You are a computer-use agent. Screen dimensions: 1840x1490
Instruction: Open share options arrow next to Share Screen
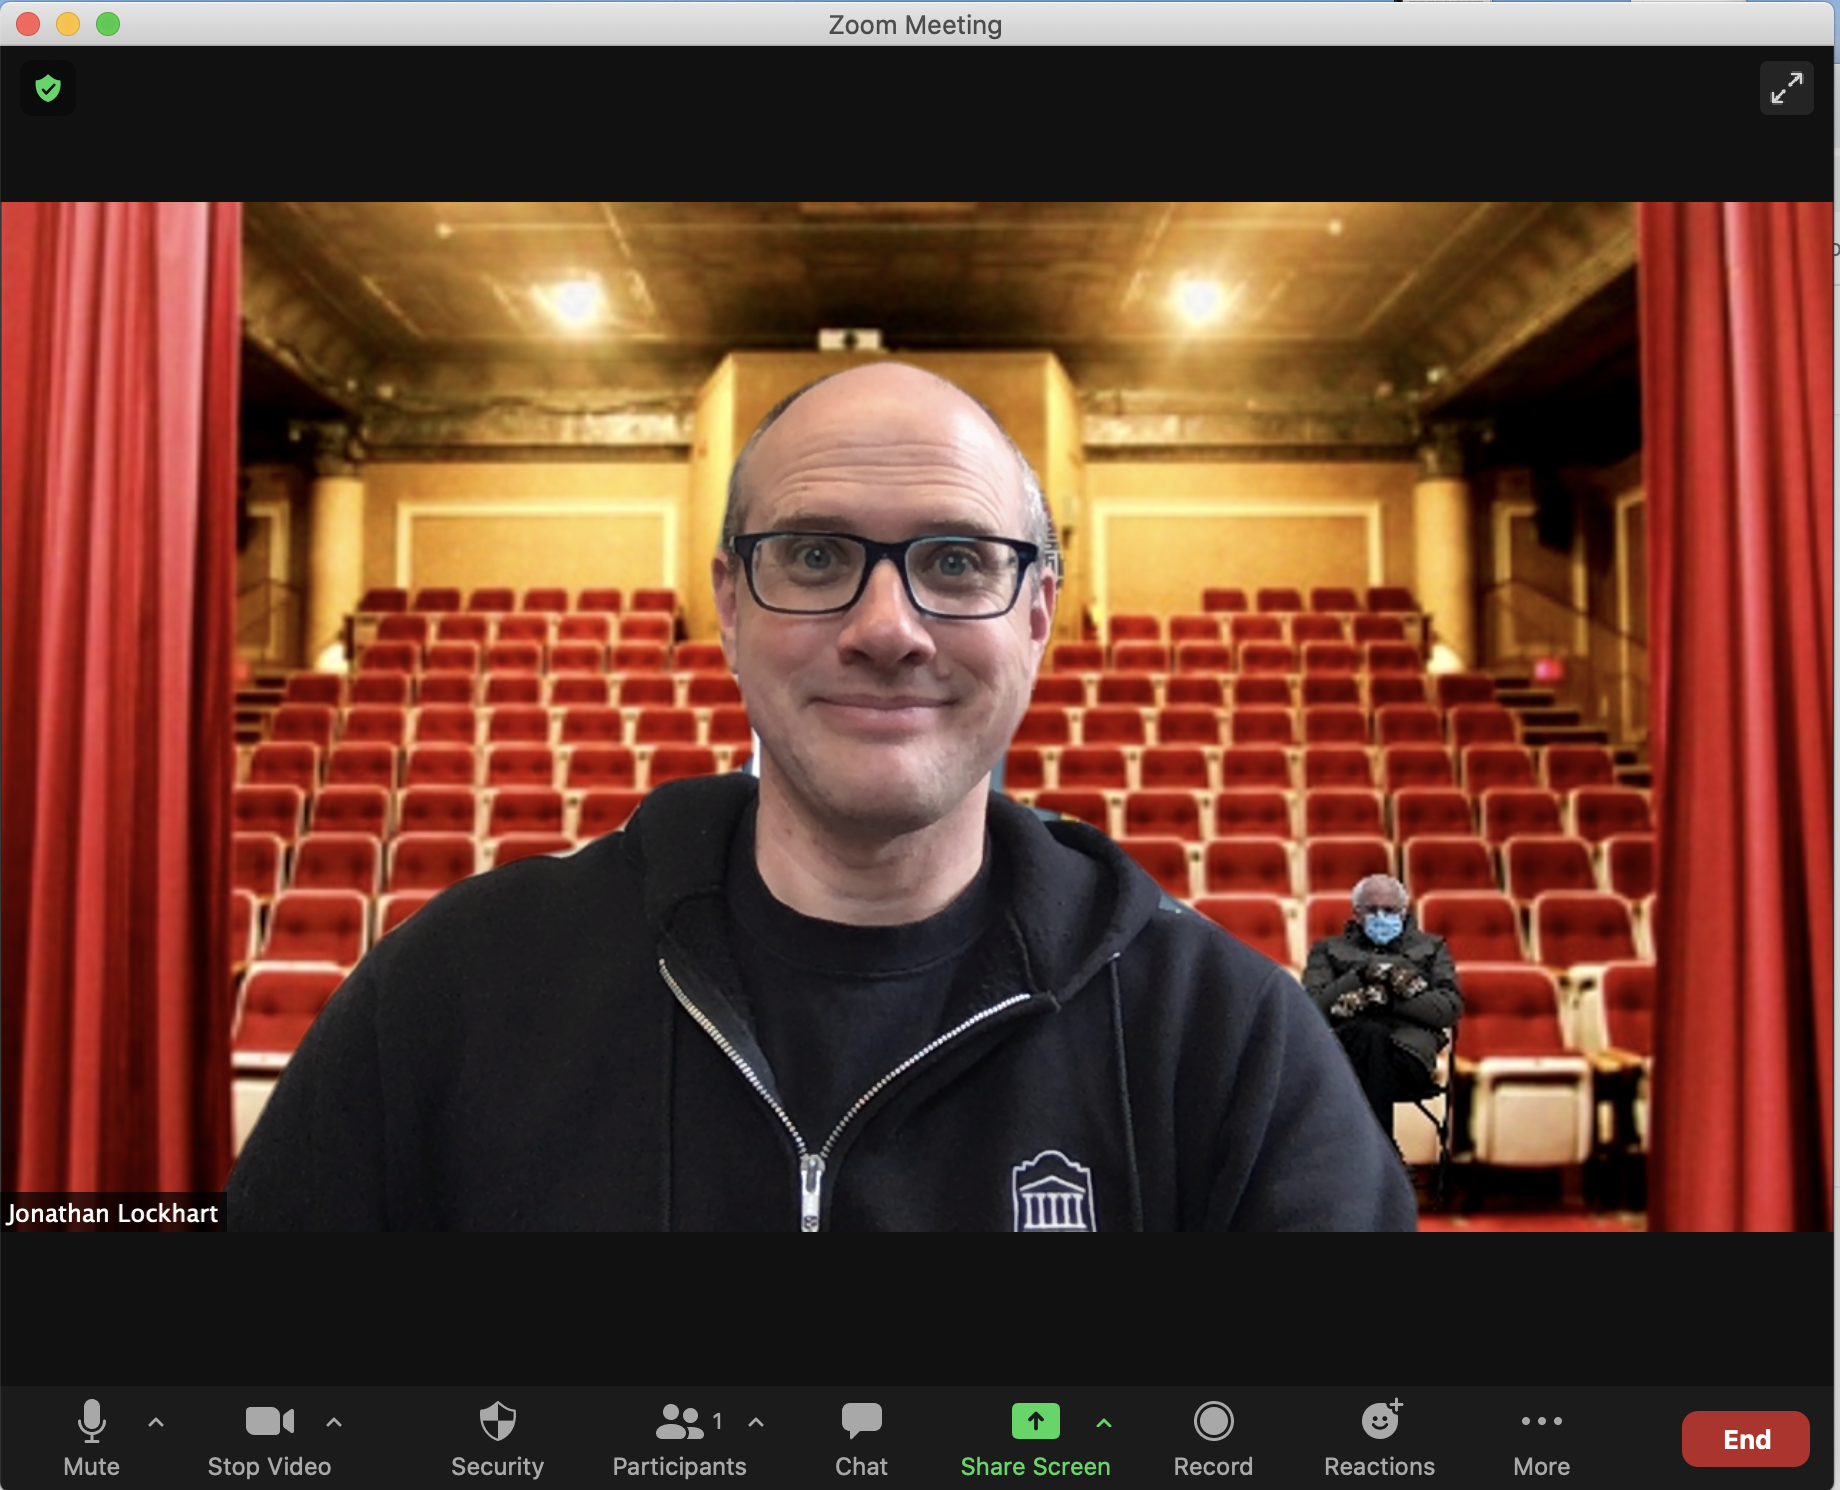click(1104, 1422)
